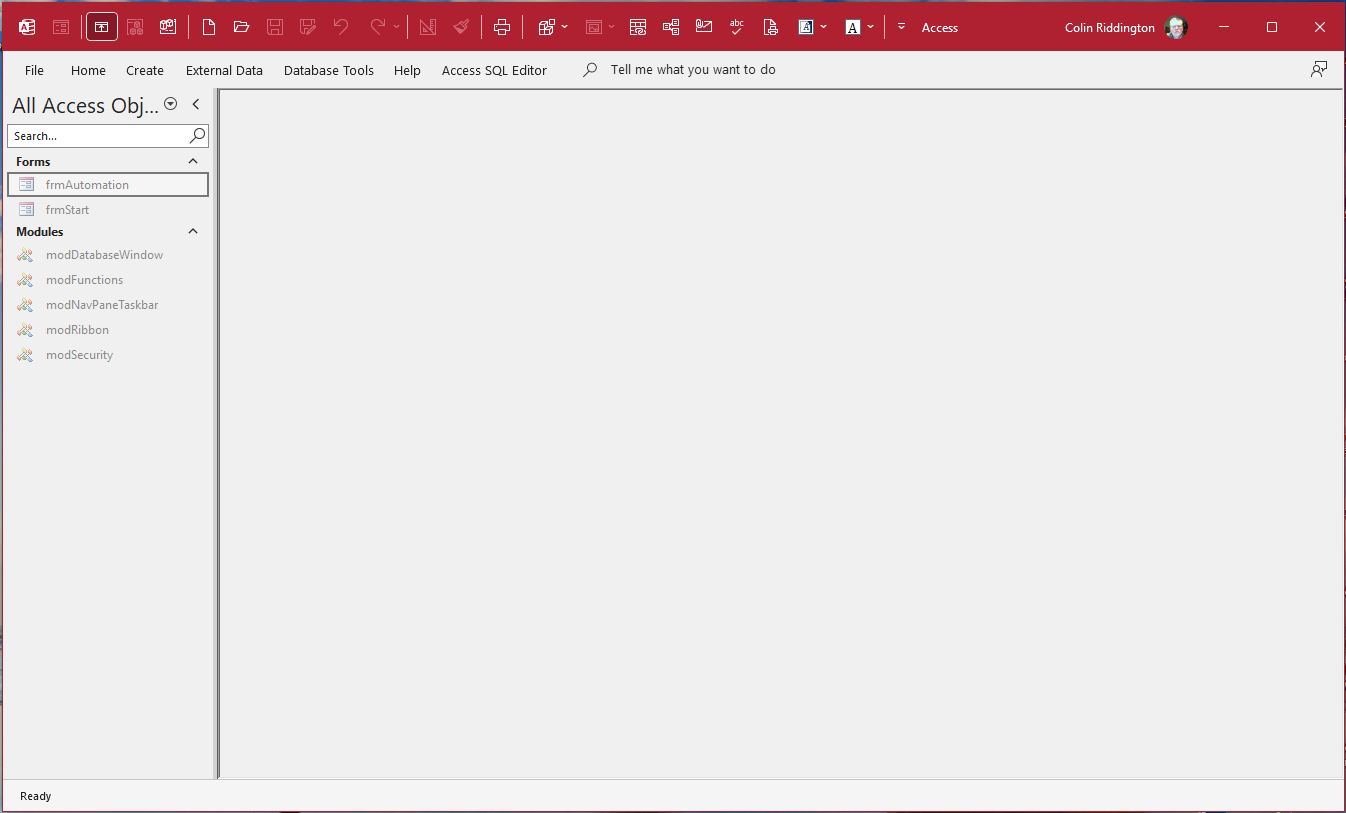Screen dimensions: 1346x813
Task: Open the File menu
Action: [x=34, y=70]
